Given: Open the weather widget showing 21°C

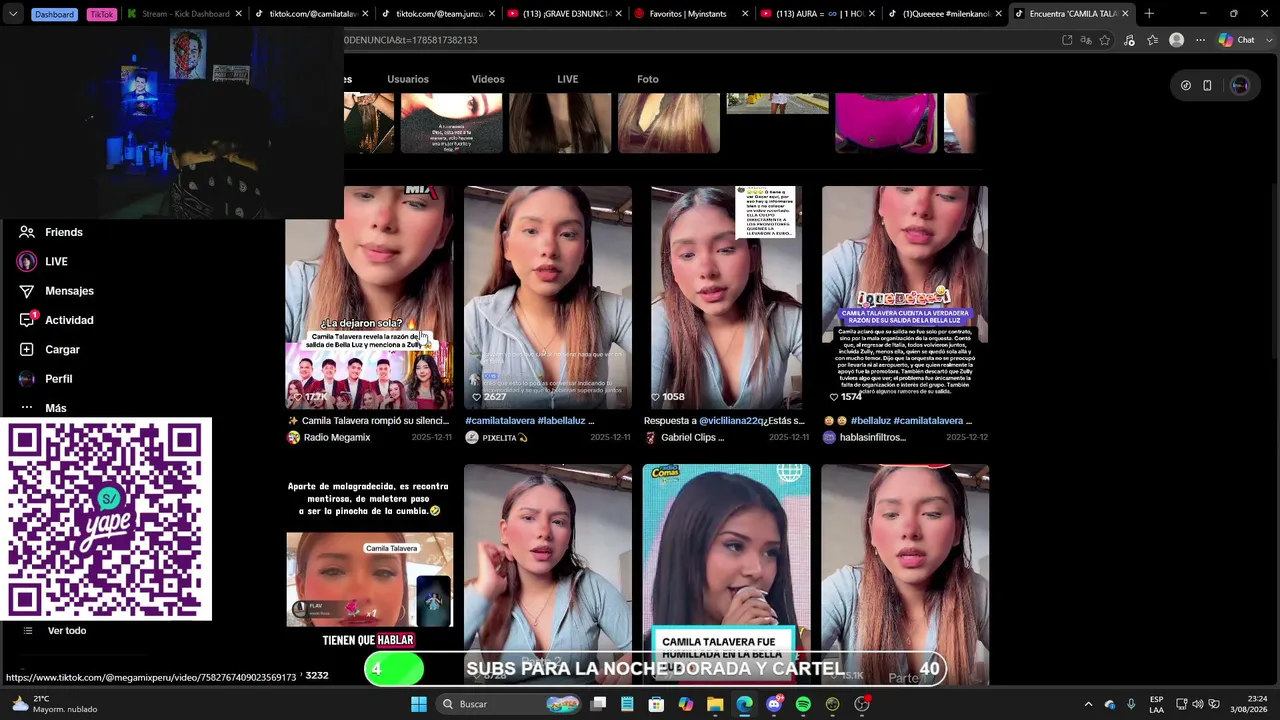Looking at the screenshot, I should 55,704.
